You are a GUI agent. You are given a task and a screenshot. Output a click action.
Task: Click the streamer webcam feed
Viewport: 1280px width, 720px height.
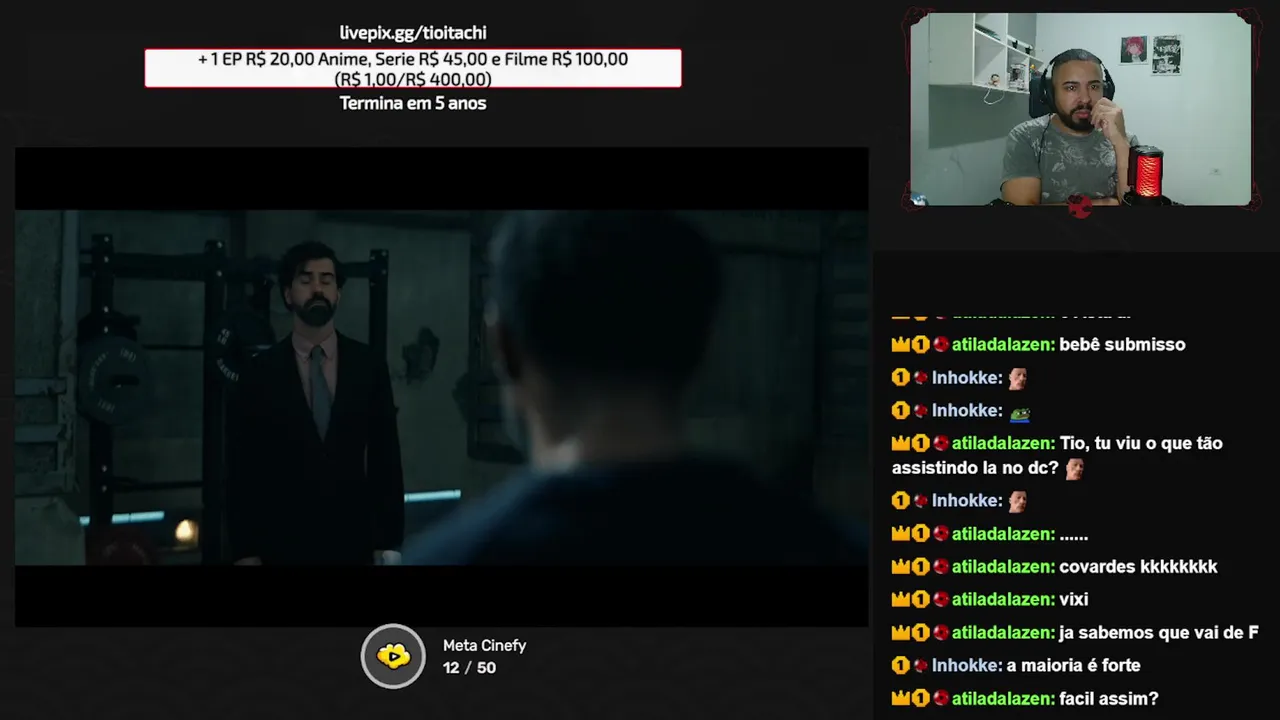click(1081, 109)
